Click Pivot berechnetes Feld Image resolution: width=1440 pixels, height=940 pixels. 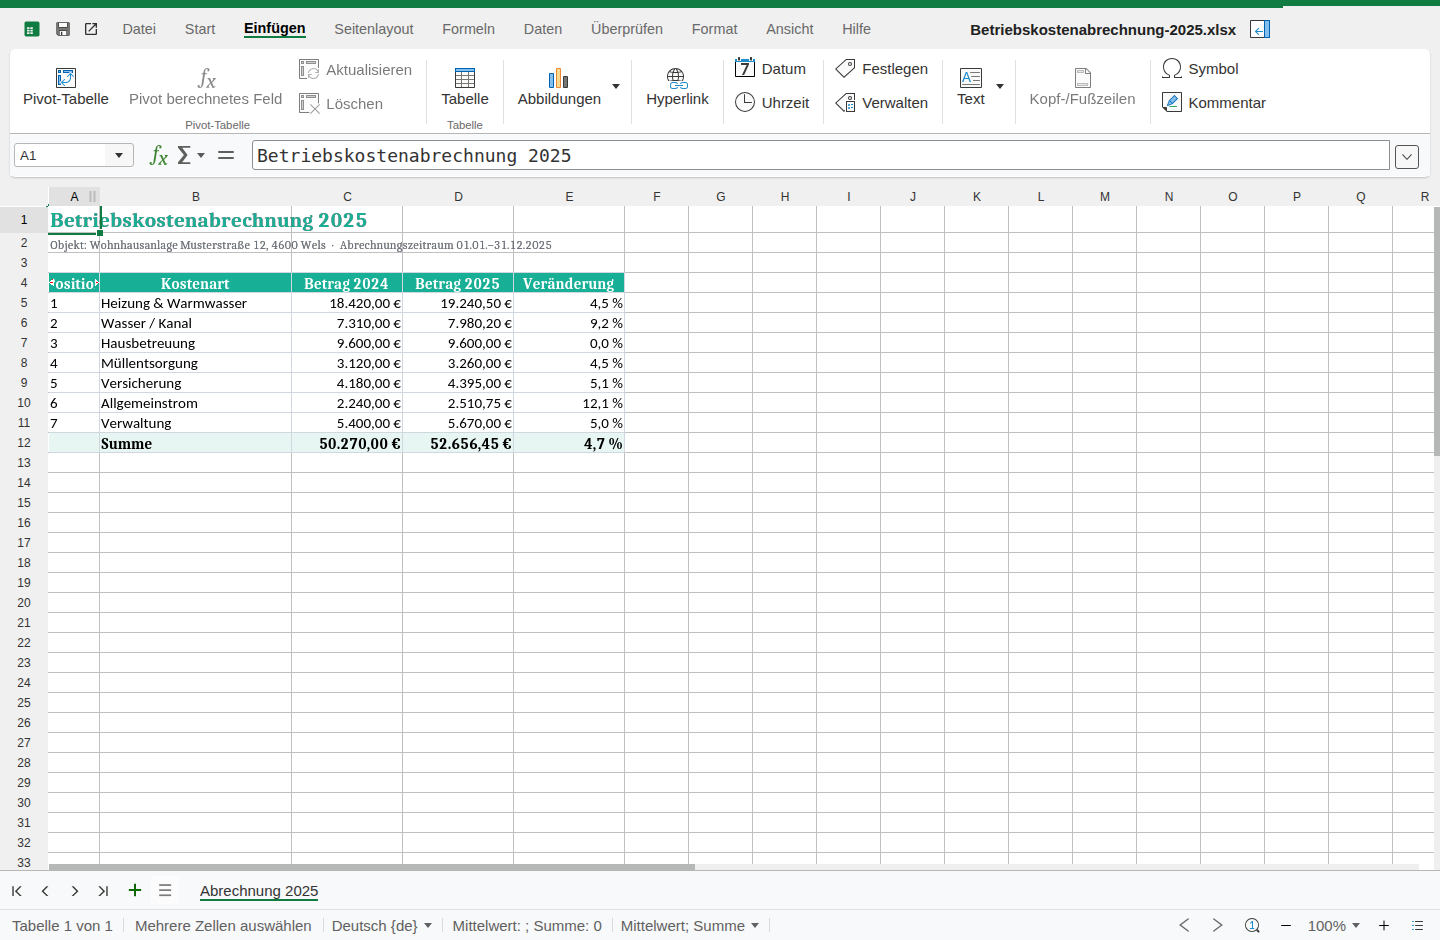click(x=206, y=87)
